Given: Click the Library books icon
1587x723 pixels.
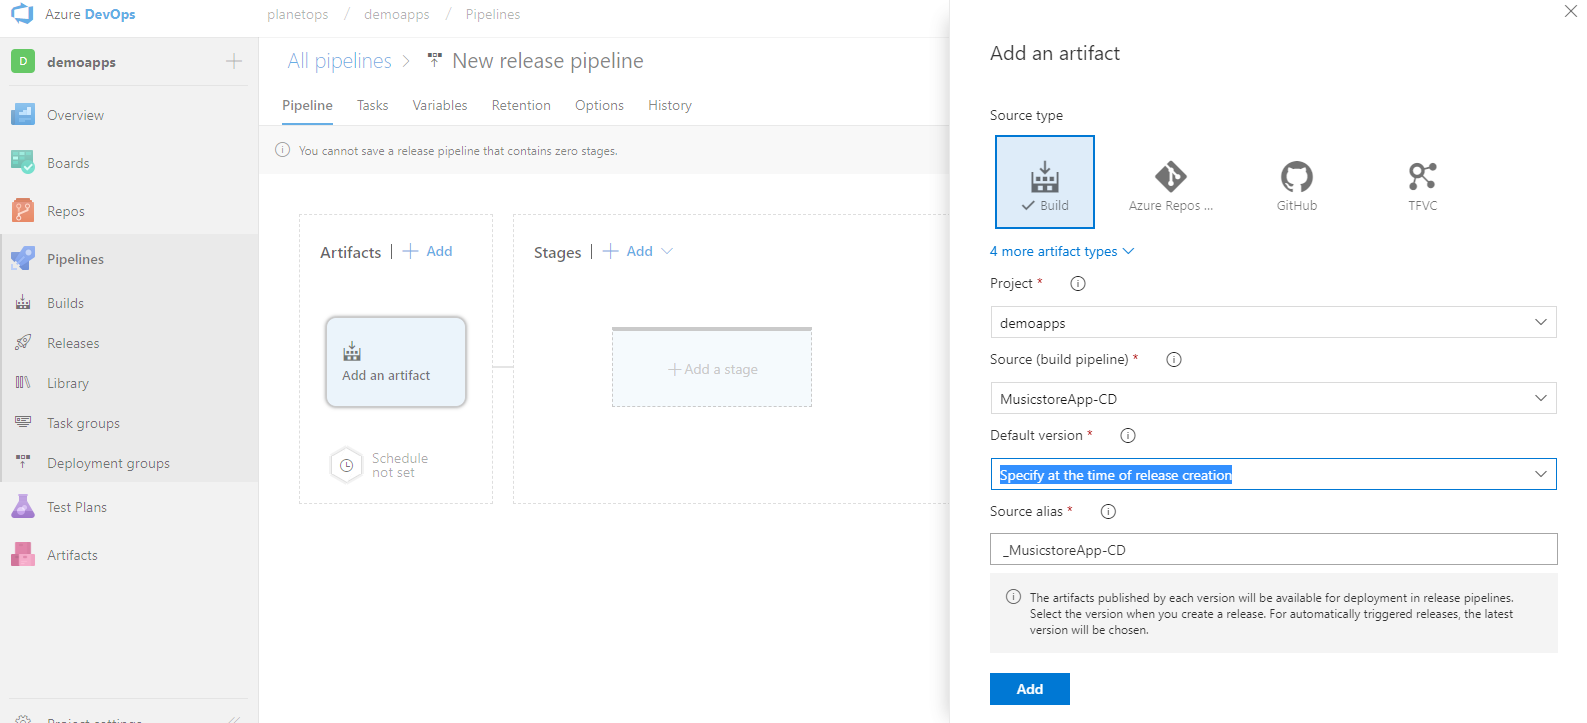Looking at the screenshot, I should 23,383.
